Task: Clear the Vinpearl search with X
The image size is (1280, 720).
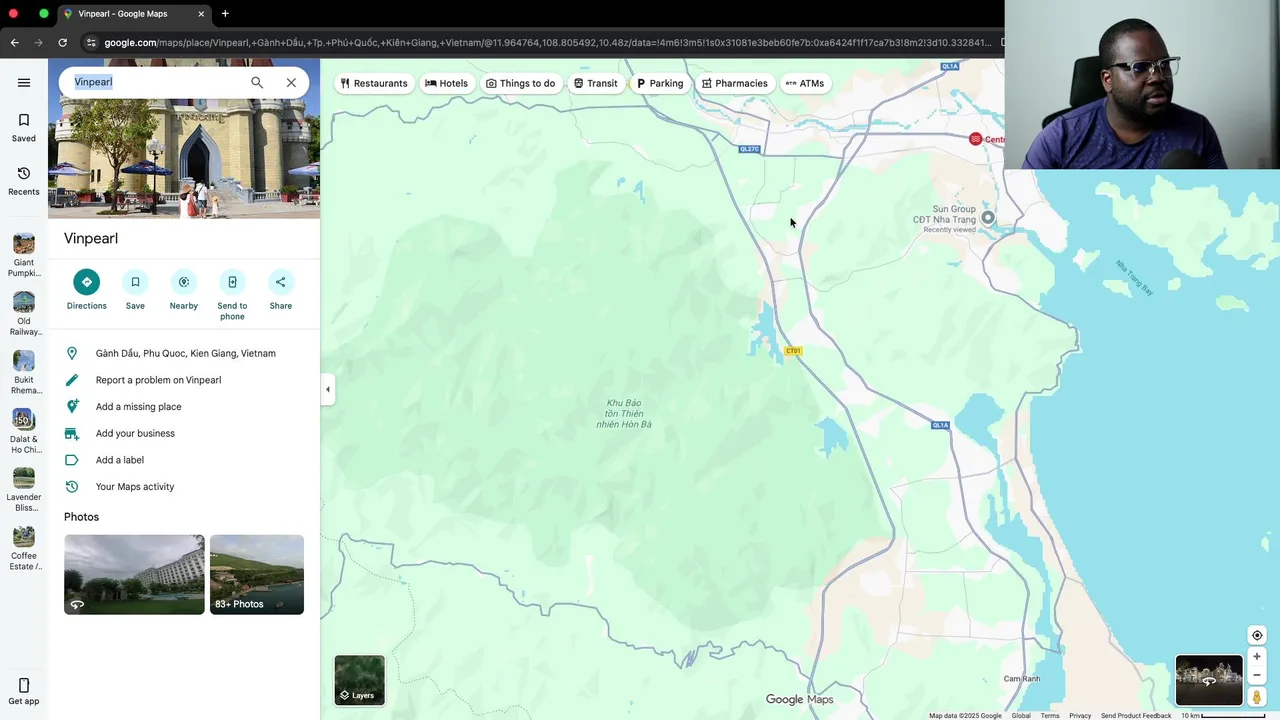Action: pyautogui.click(x=291, y=83)
